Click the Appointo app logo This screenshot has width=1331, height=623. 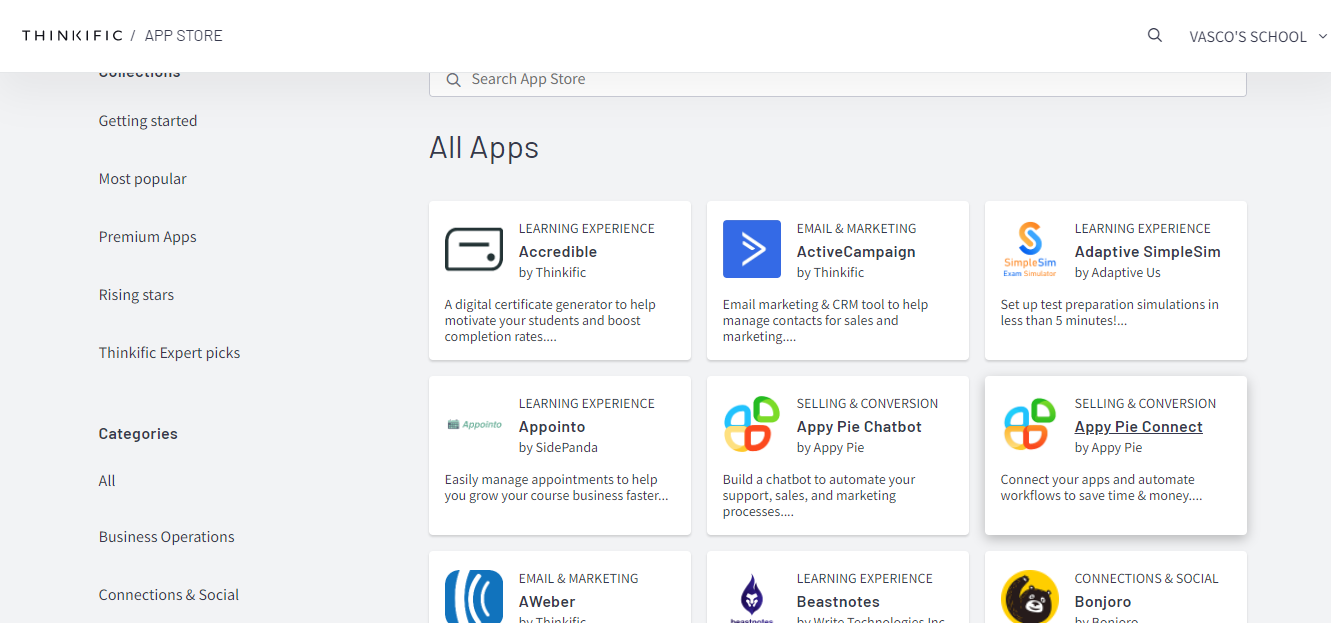(474, 424)
